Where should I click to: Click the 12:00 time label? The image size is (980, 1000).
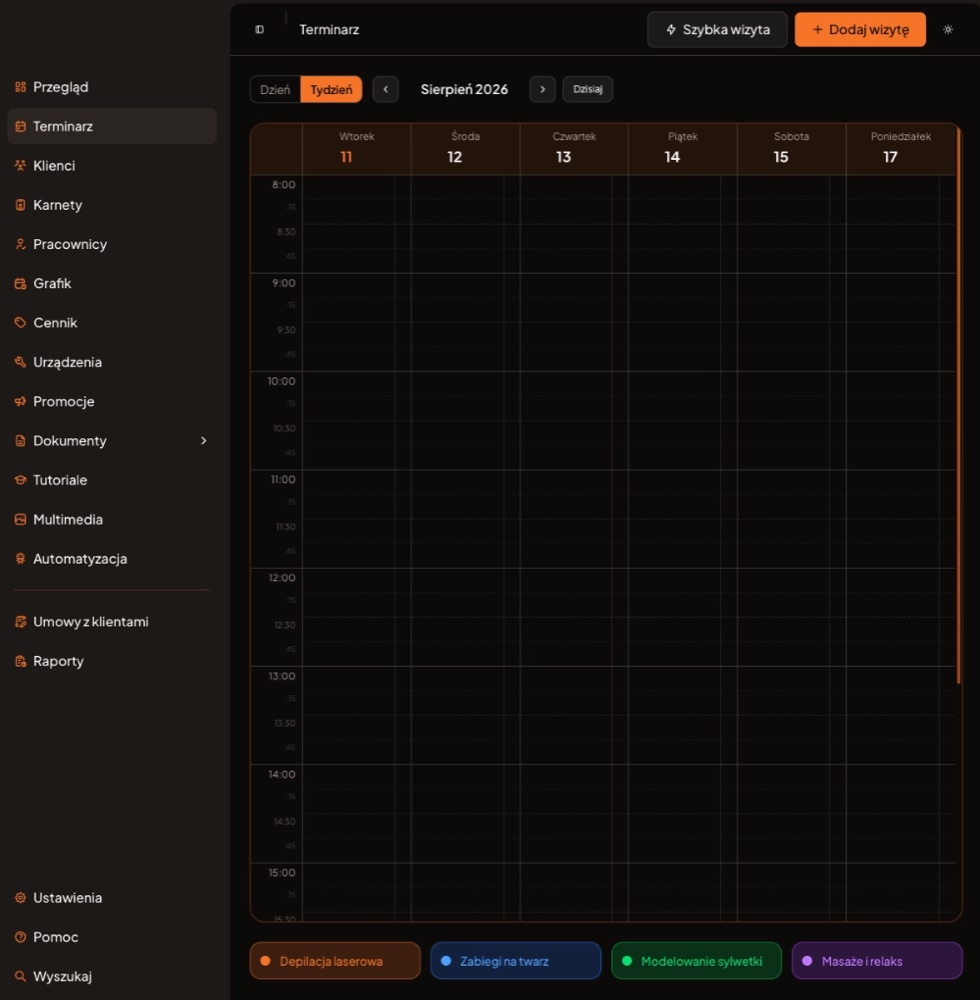tap(282, 578)
